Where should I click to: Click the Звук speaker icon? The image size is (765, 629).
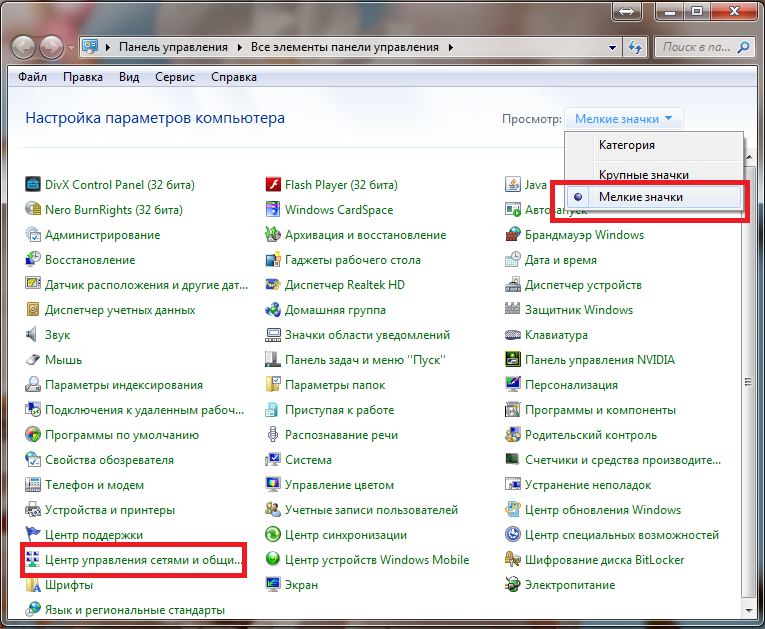click(x=33, y=335)
